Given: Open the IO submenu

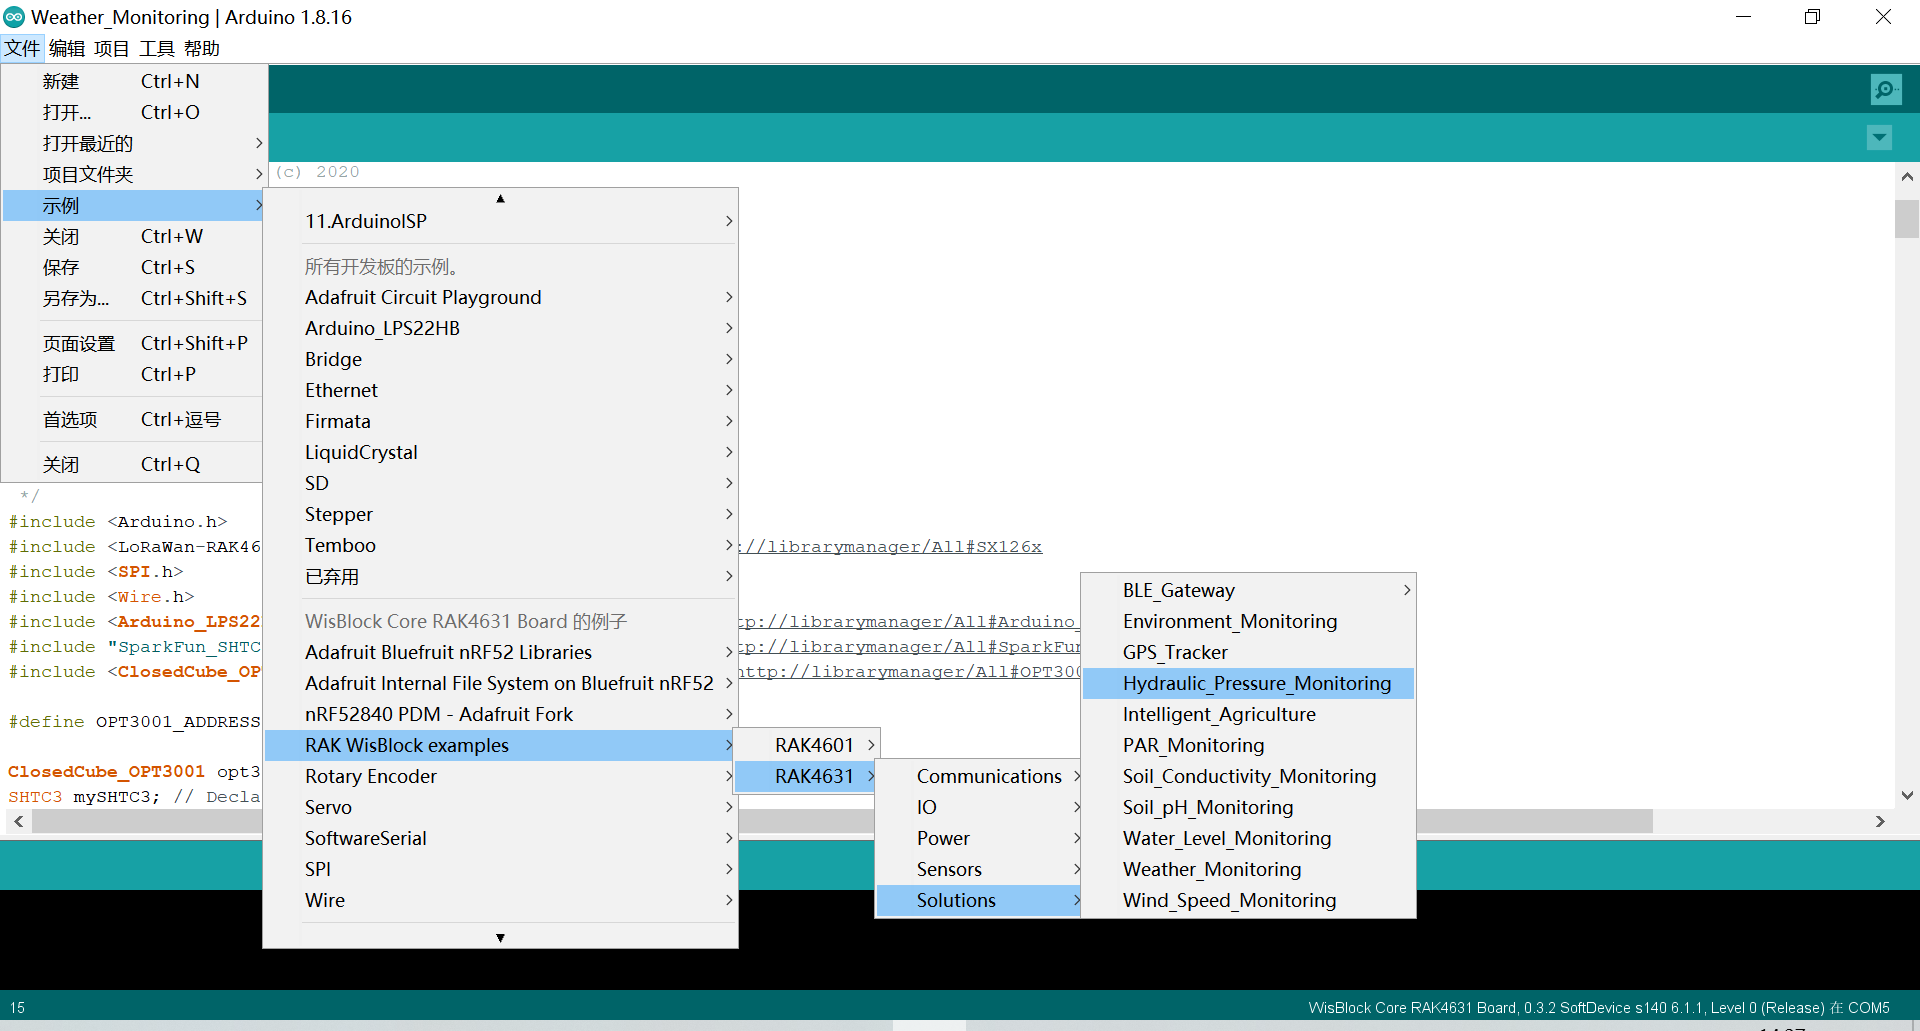Looking at the screenshot, I should click(x=980, y=807).
